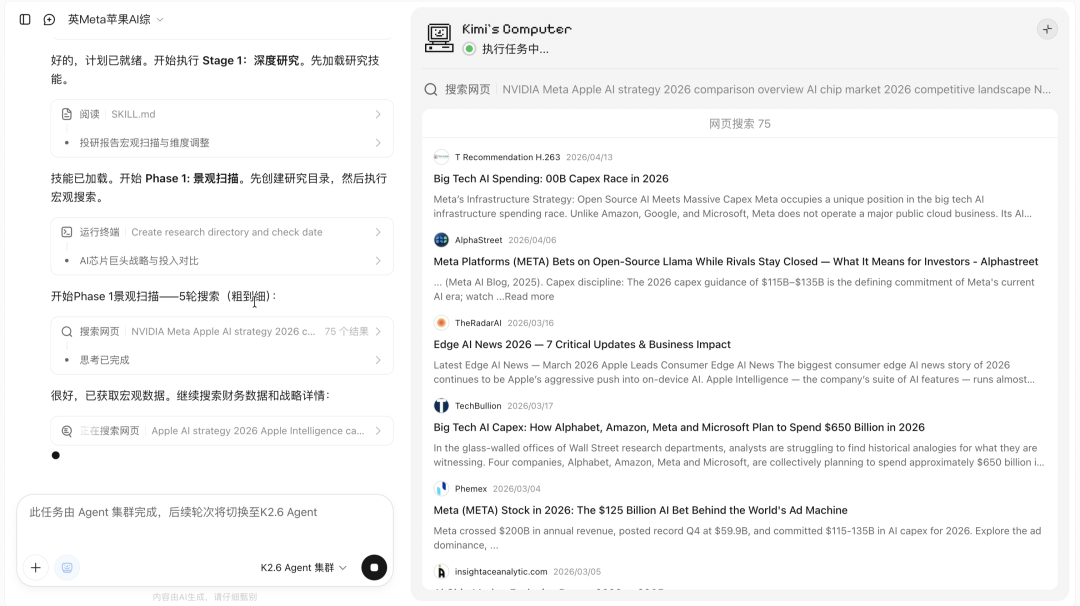Click the in-progress 正在搜索网页 icon
The width and height of the screenshot is (1080, 606).
[x=67, y=430]
